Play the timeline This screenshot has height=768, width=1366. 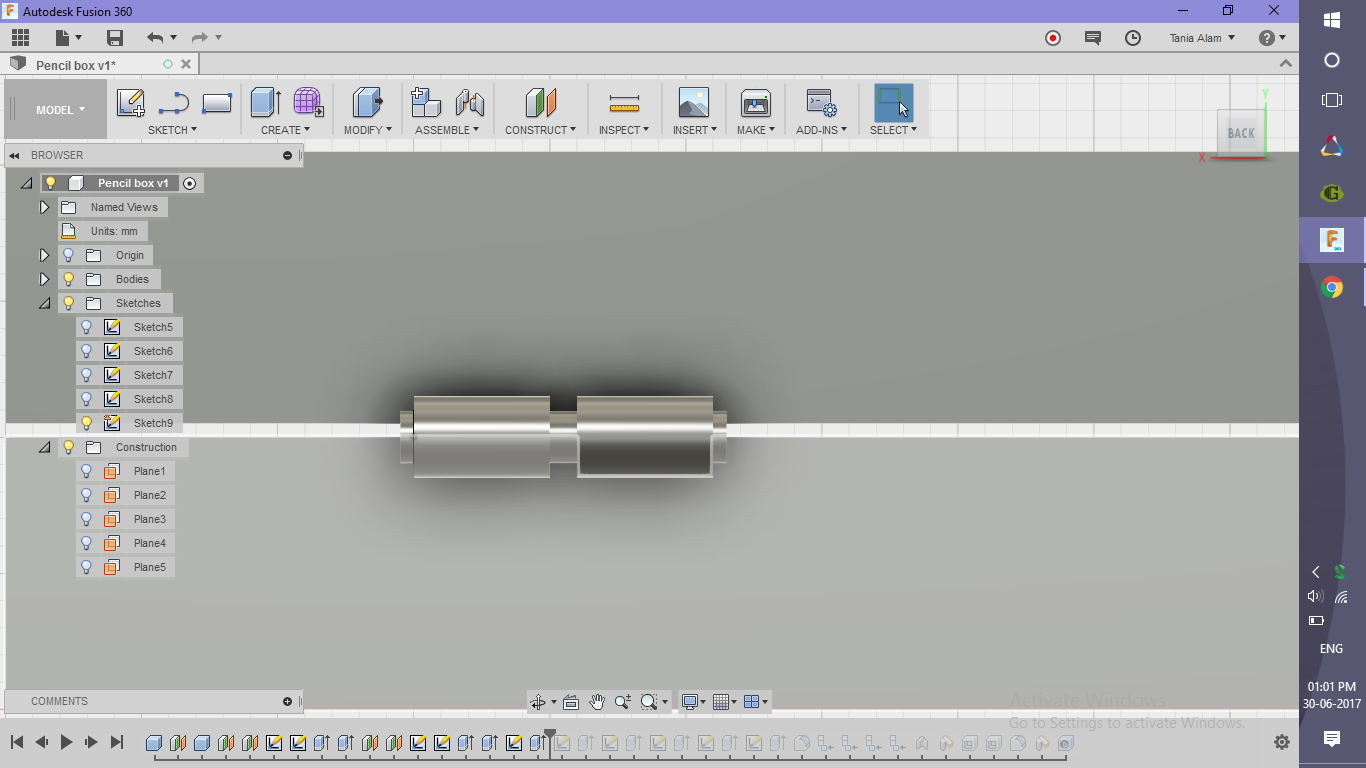[x=67, y=742]
